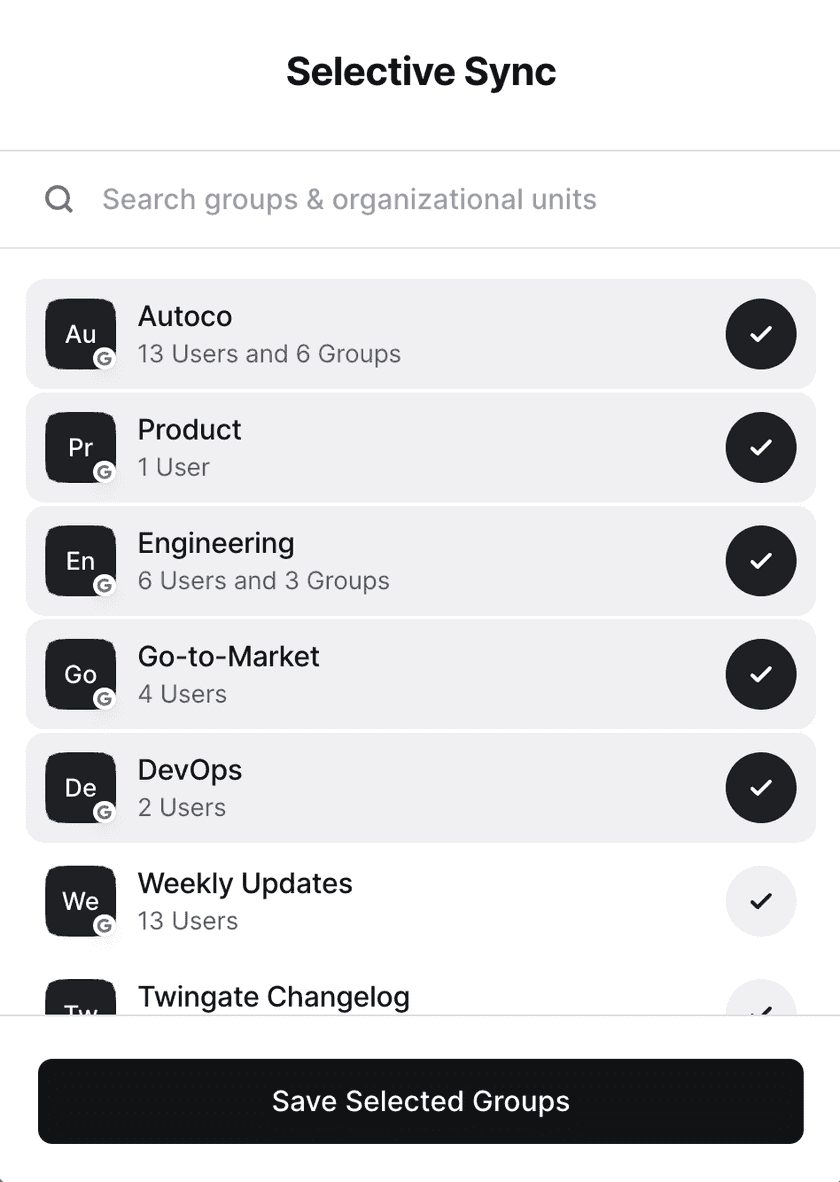Uncheck the DevOps group toggle
Viewport: 840px width, 1182px height.
pyautogui.click(x=761, y=787)
